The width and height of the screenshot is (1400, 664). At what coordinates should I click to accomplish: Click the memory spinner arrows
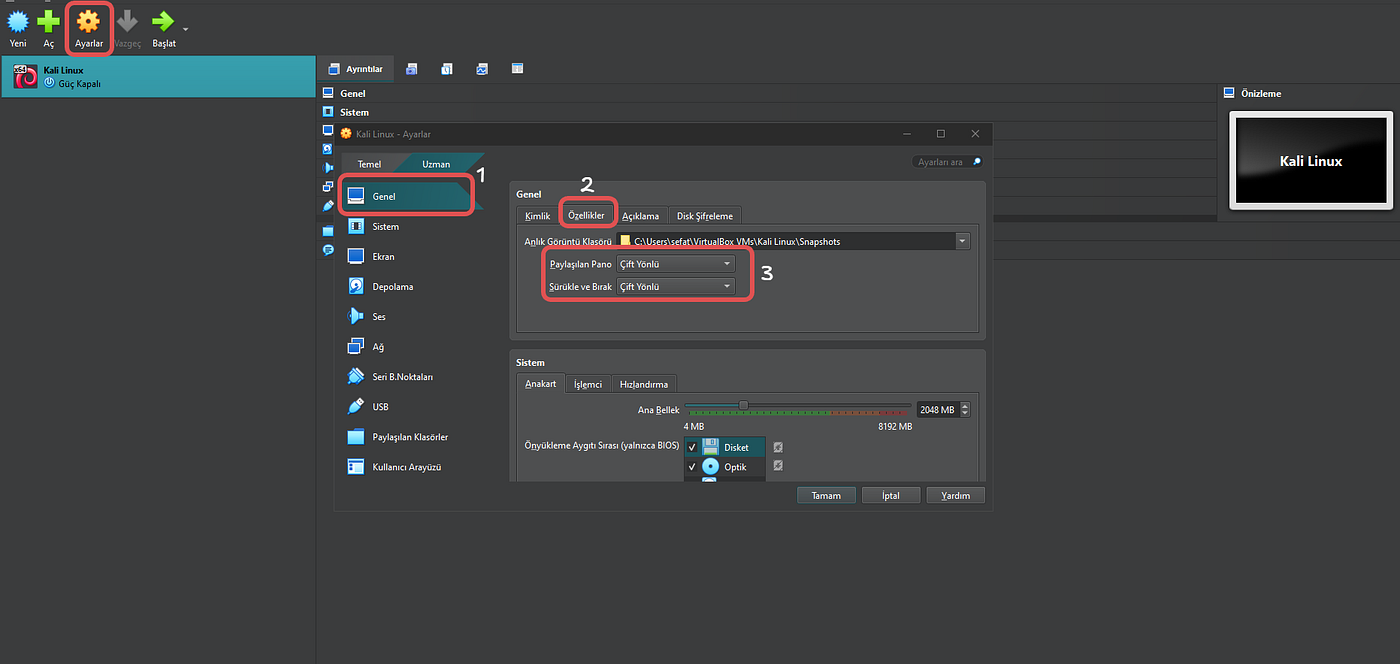pyautogui.click(x=963, y=410)
